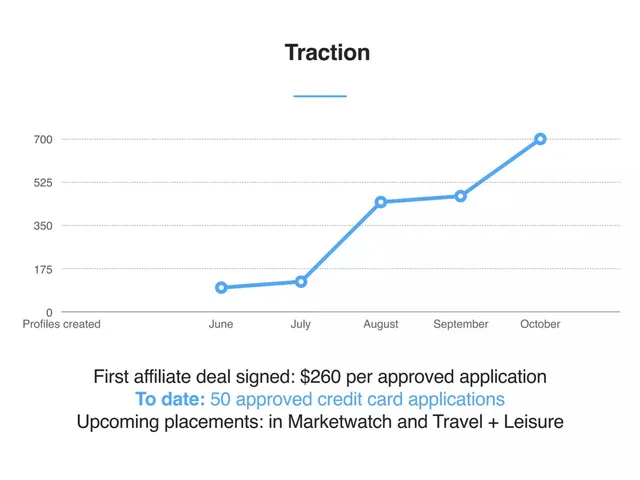Viewport: 640px width, 480px height.
Task: Click the August x-axis label
Action: click(x=381, y=324)
